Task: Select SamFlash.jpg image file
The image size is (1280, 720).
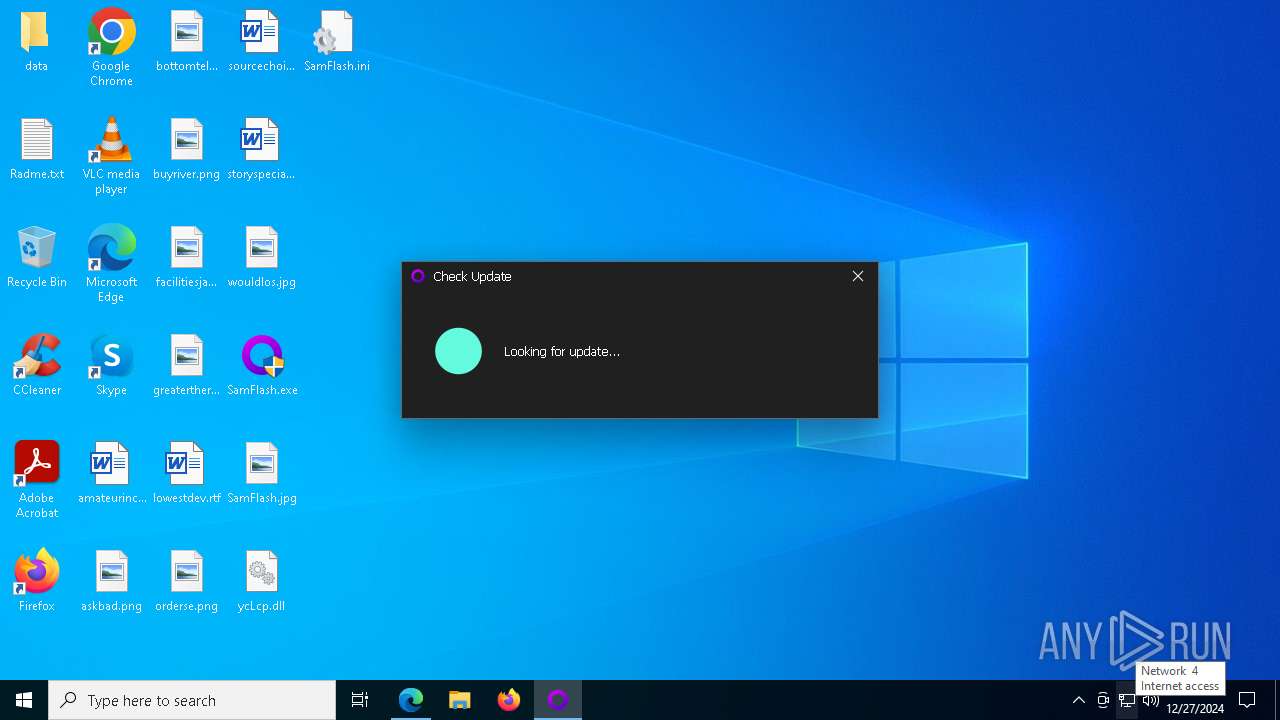Action: pyautogui.click(x=262, y=473)
